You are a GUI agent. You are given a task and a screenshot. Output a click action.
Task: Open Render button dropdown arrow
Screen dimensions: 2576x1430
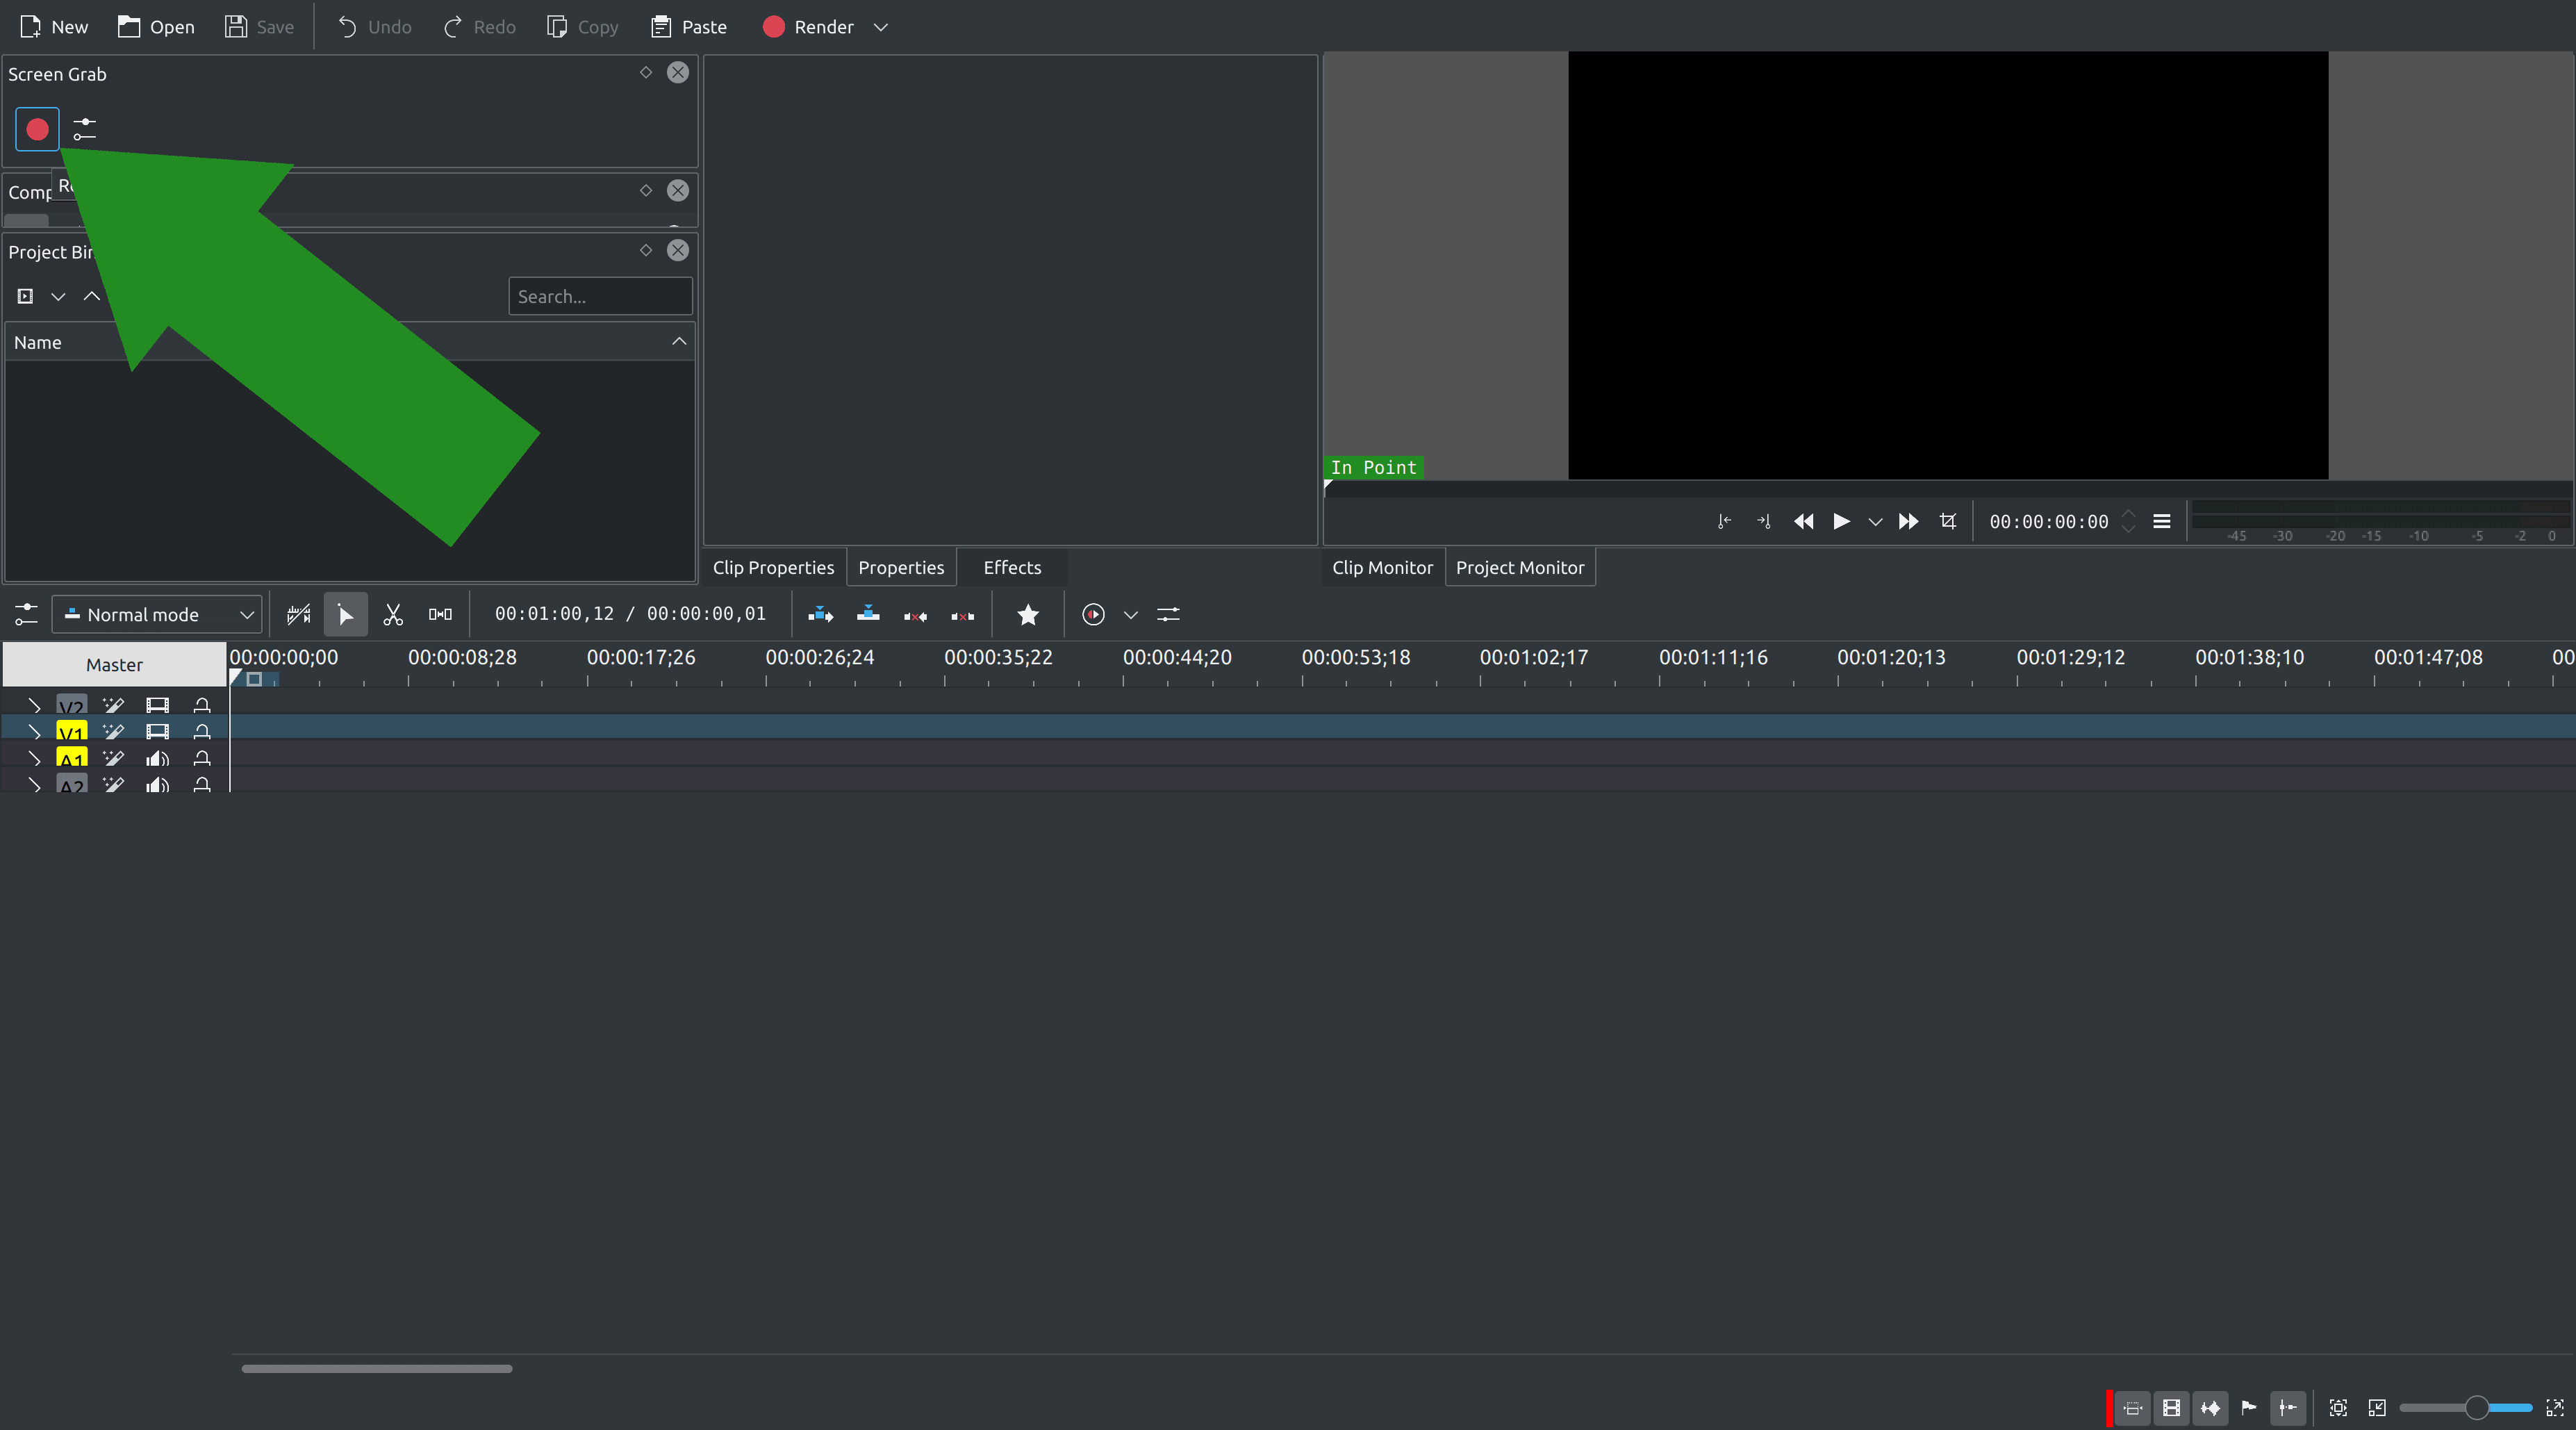point(880,27)
